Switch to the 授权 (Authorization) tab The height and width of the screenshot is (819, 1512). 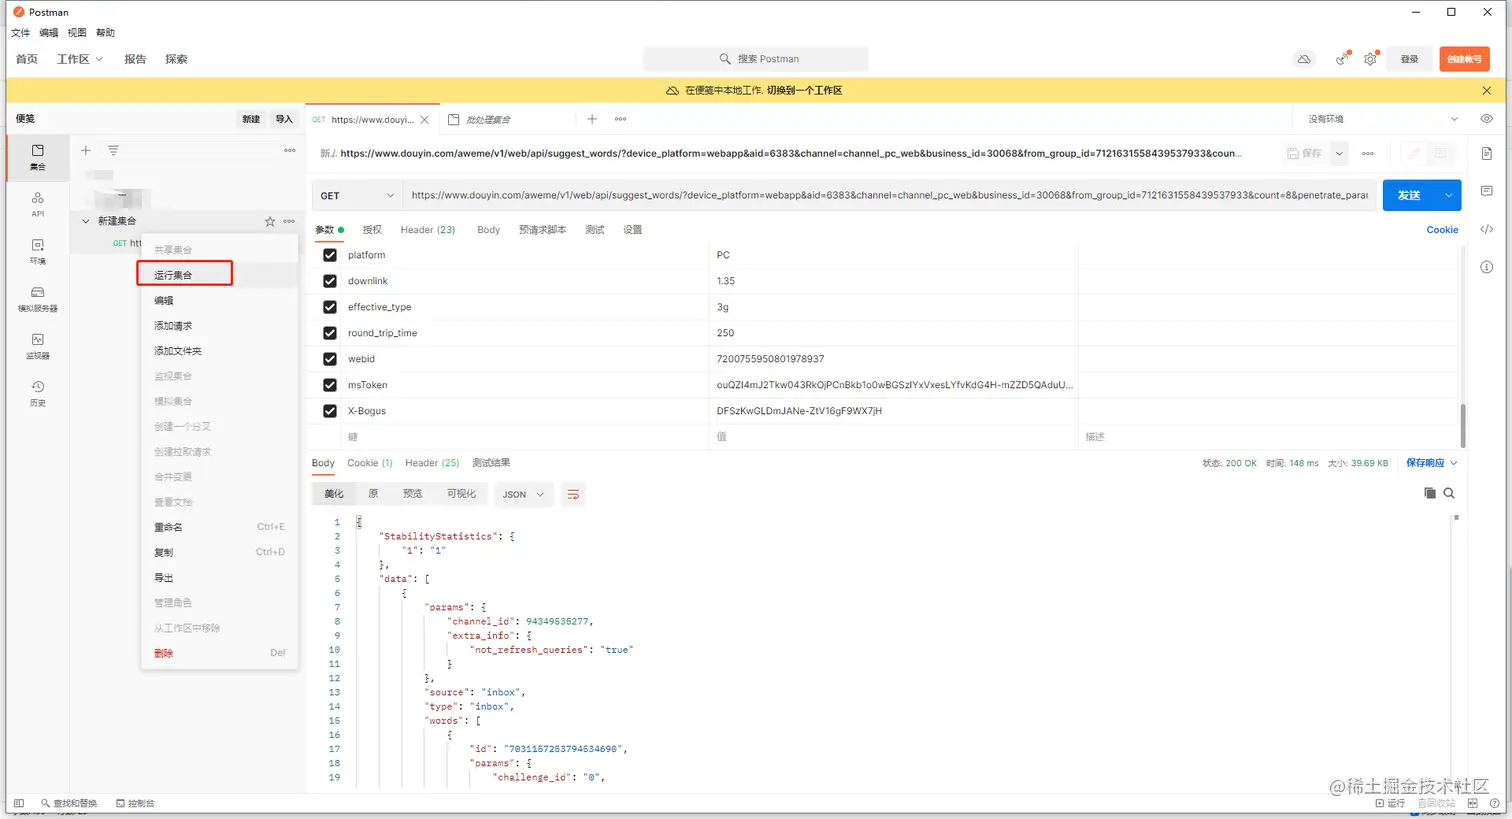372,230
